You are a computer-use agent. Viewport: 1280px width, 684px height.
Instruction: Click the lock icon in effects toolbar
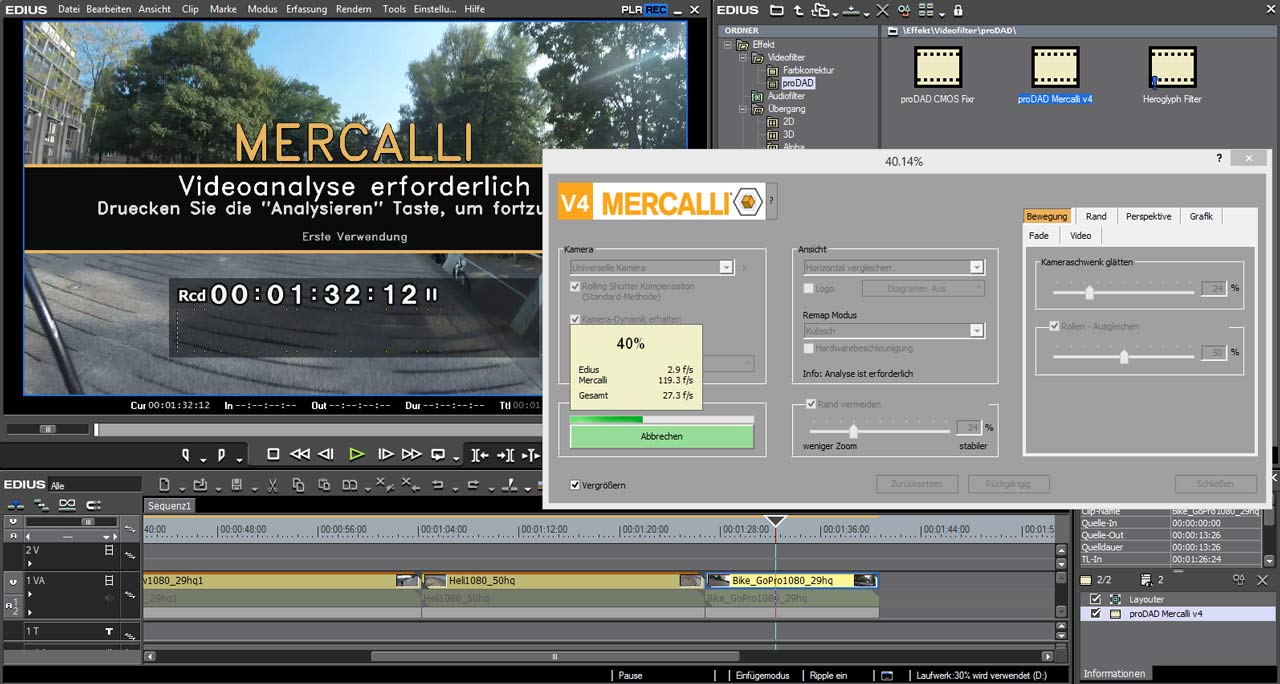tap(958, 10)
